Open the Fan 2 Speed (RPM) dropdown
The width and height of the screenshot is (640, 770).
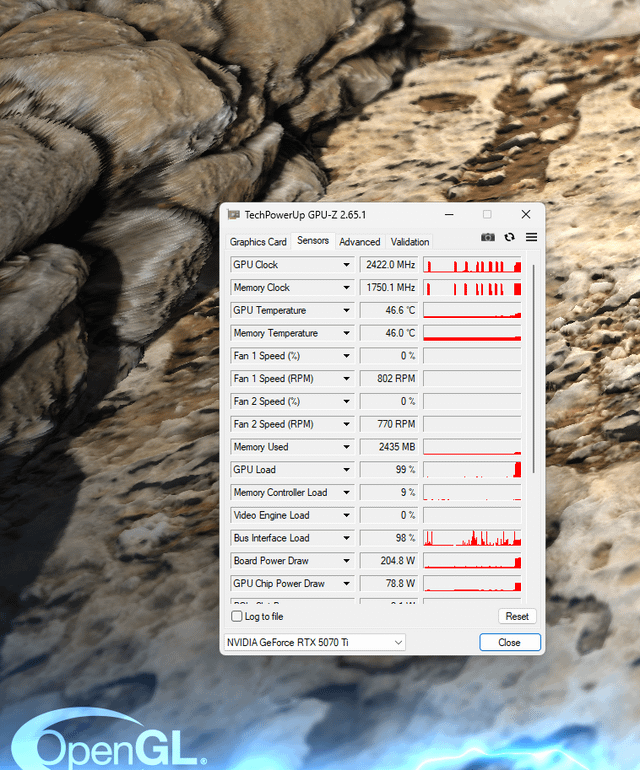(346, 424)
